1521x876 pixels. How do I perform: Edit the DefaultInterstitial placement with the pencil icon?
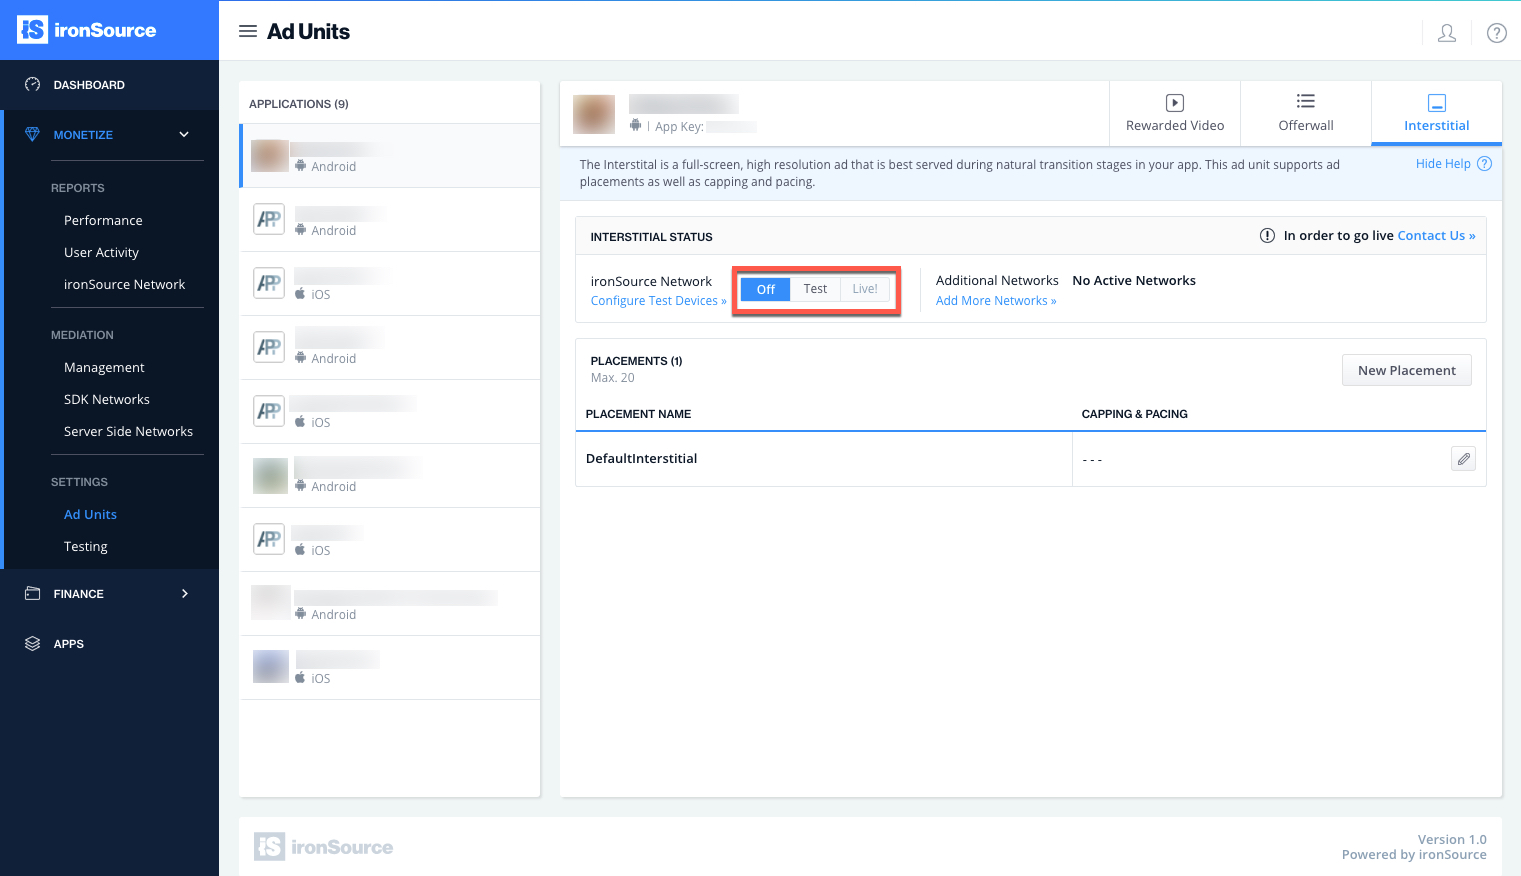tap(1463, 458)
